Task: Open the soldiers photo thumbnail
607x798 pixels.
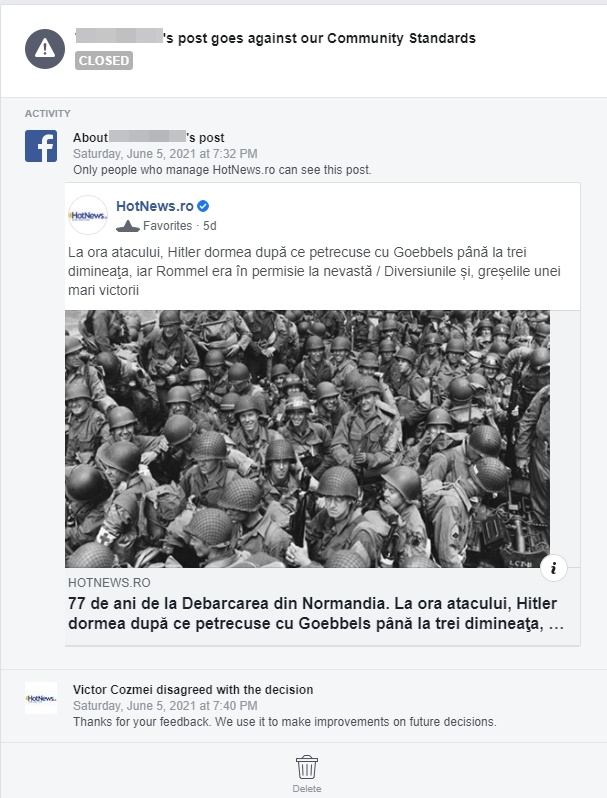Action: pyautogui.click(x=307, y=439)
